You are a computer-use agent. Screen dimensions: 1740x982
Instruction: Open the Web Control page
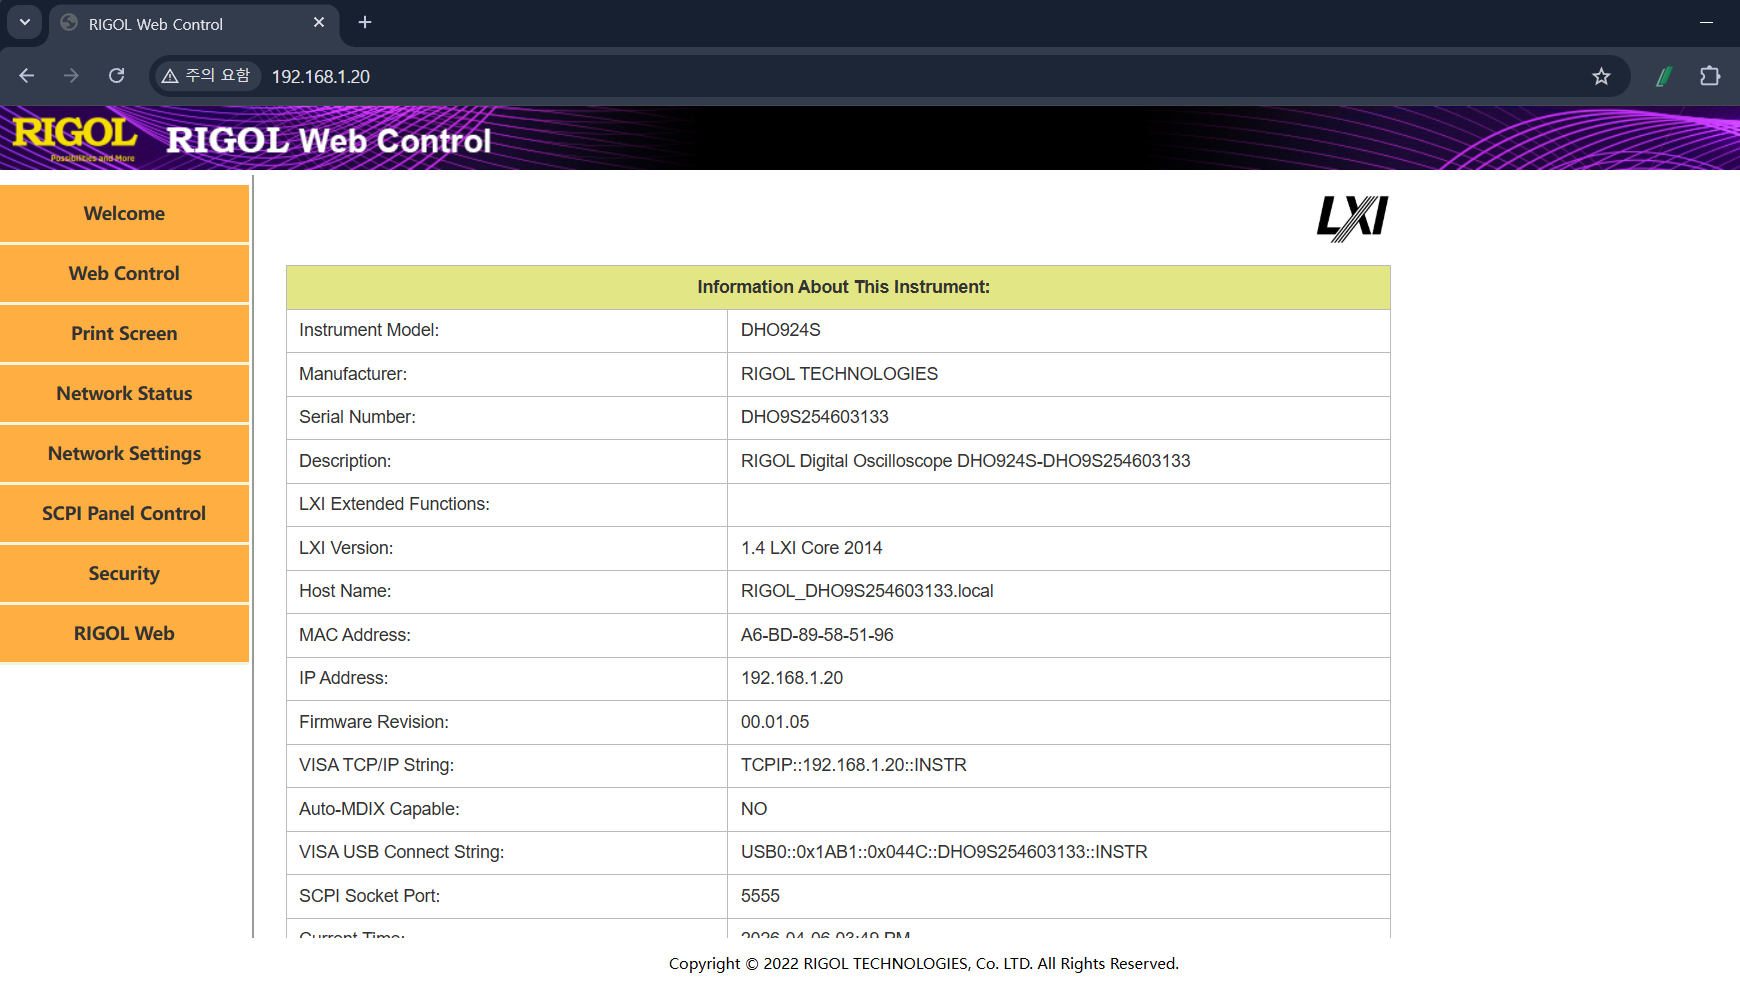[x=124, y=273]
